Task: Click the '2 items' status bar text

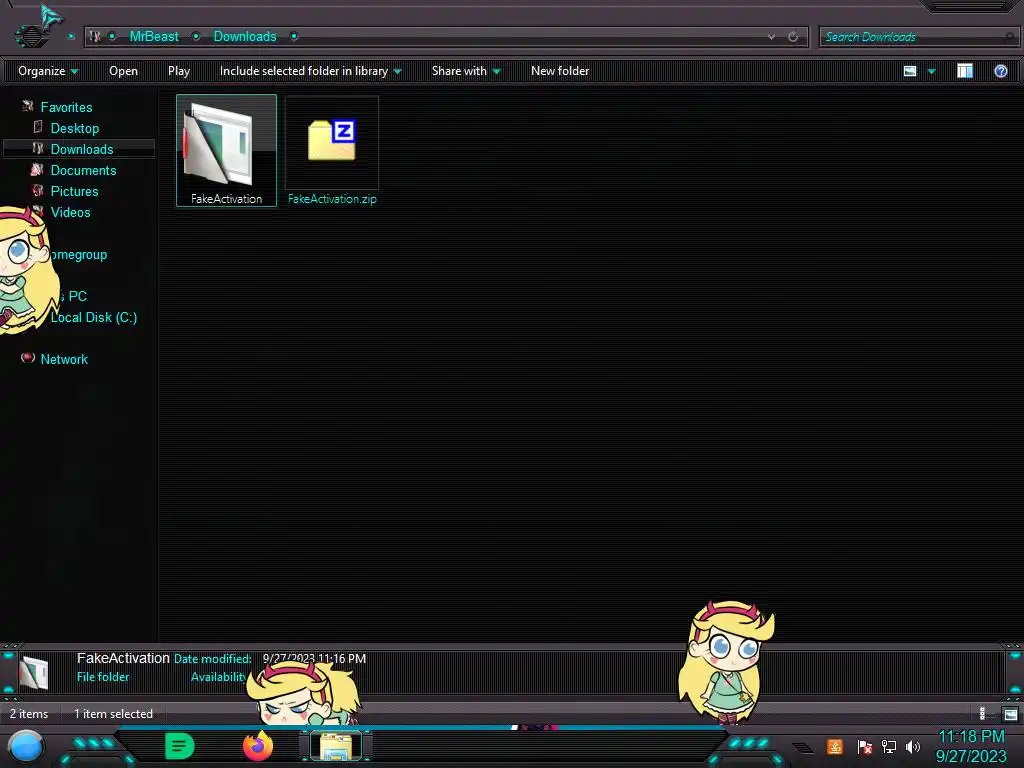Action: click(x=29, y=714)
